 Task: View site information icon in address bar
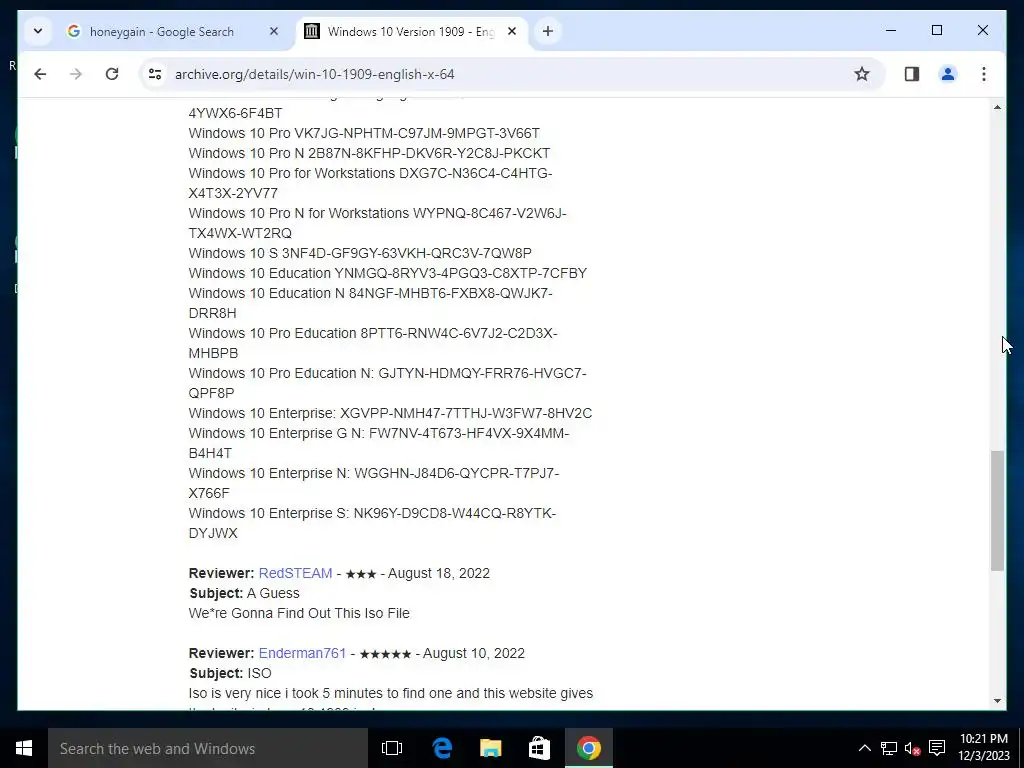pos(155,74)
